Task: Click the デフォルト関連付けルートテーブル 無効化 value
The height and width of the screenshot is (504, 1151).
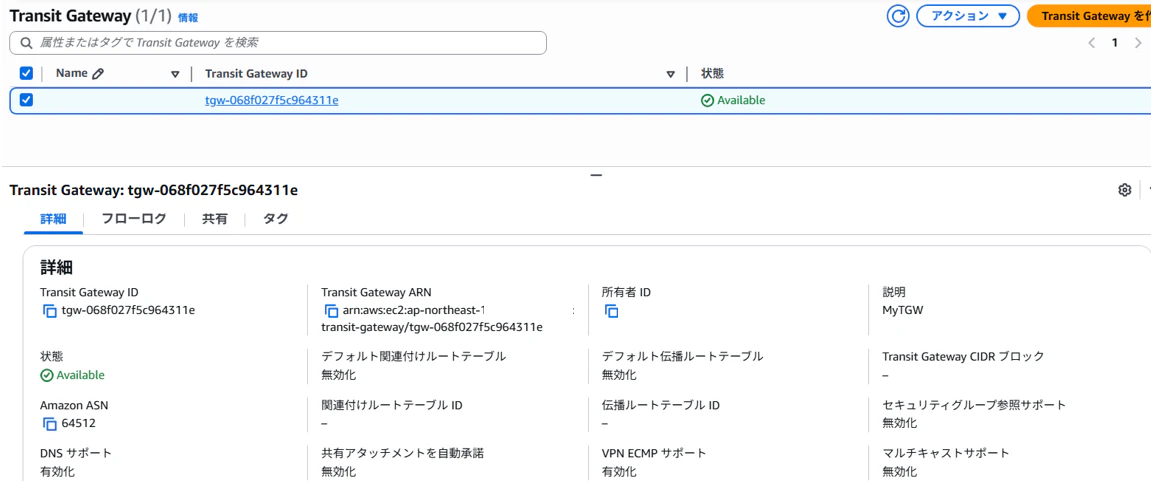Action: coord(338,375)
